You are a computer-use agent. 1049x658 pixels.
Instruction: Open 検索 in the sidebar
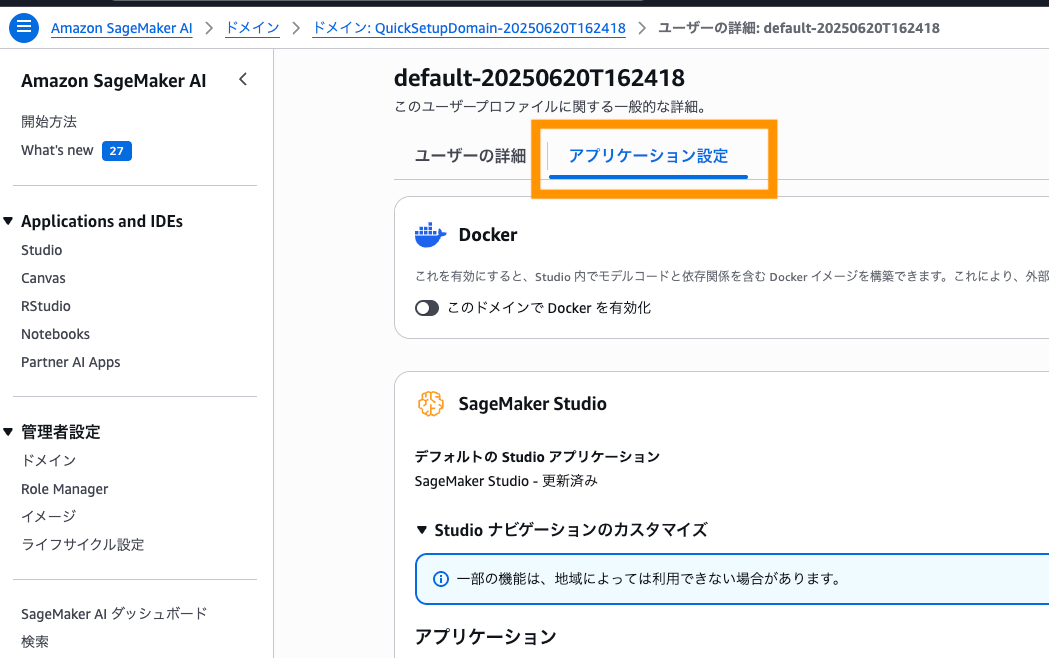pyautogui.click(x=35, y=642)
